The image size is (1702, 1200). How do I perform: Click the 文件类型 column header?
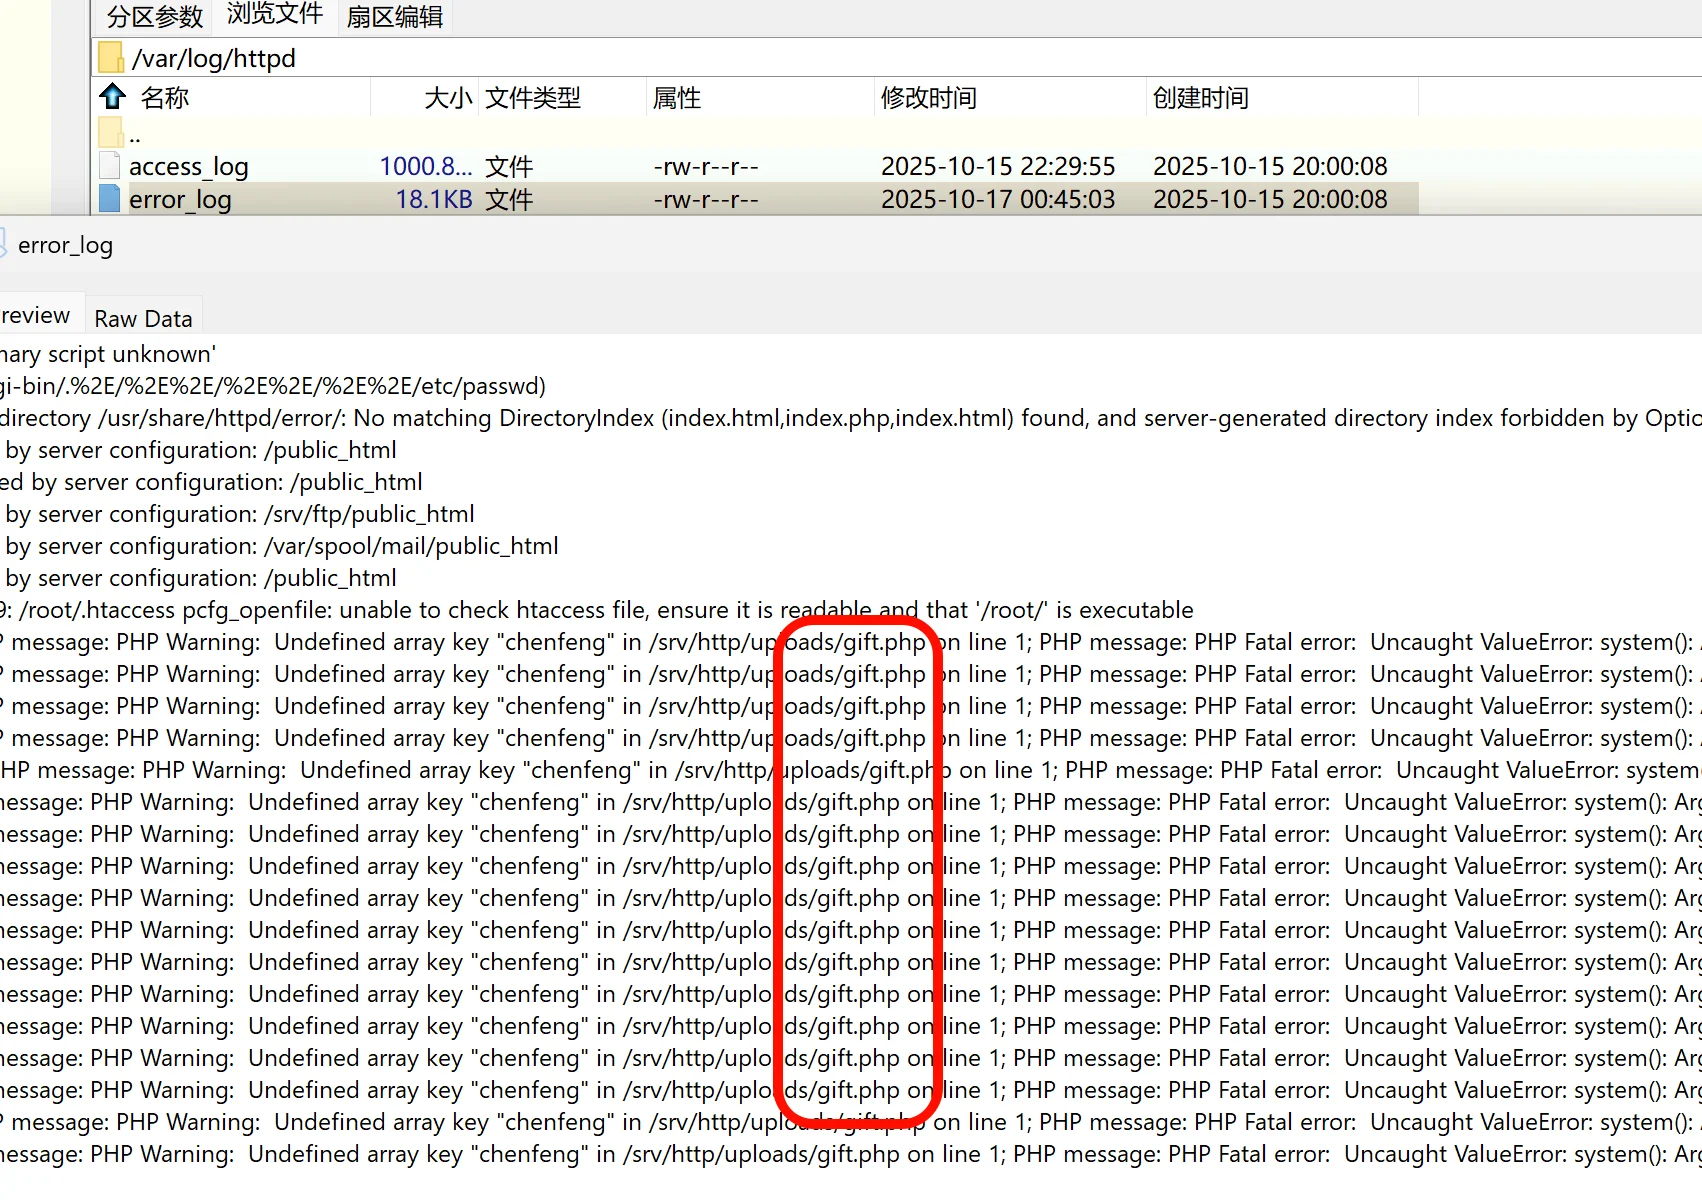(532, 98)
